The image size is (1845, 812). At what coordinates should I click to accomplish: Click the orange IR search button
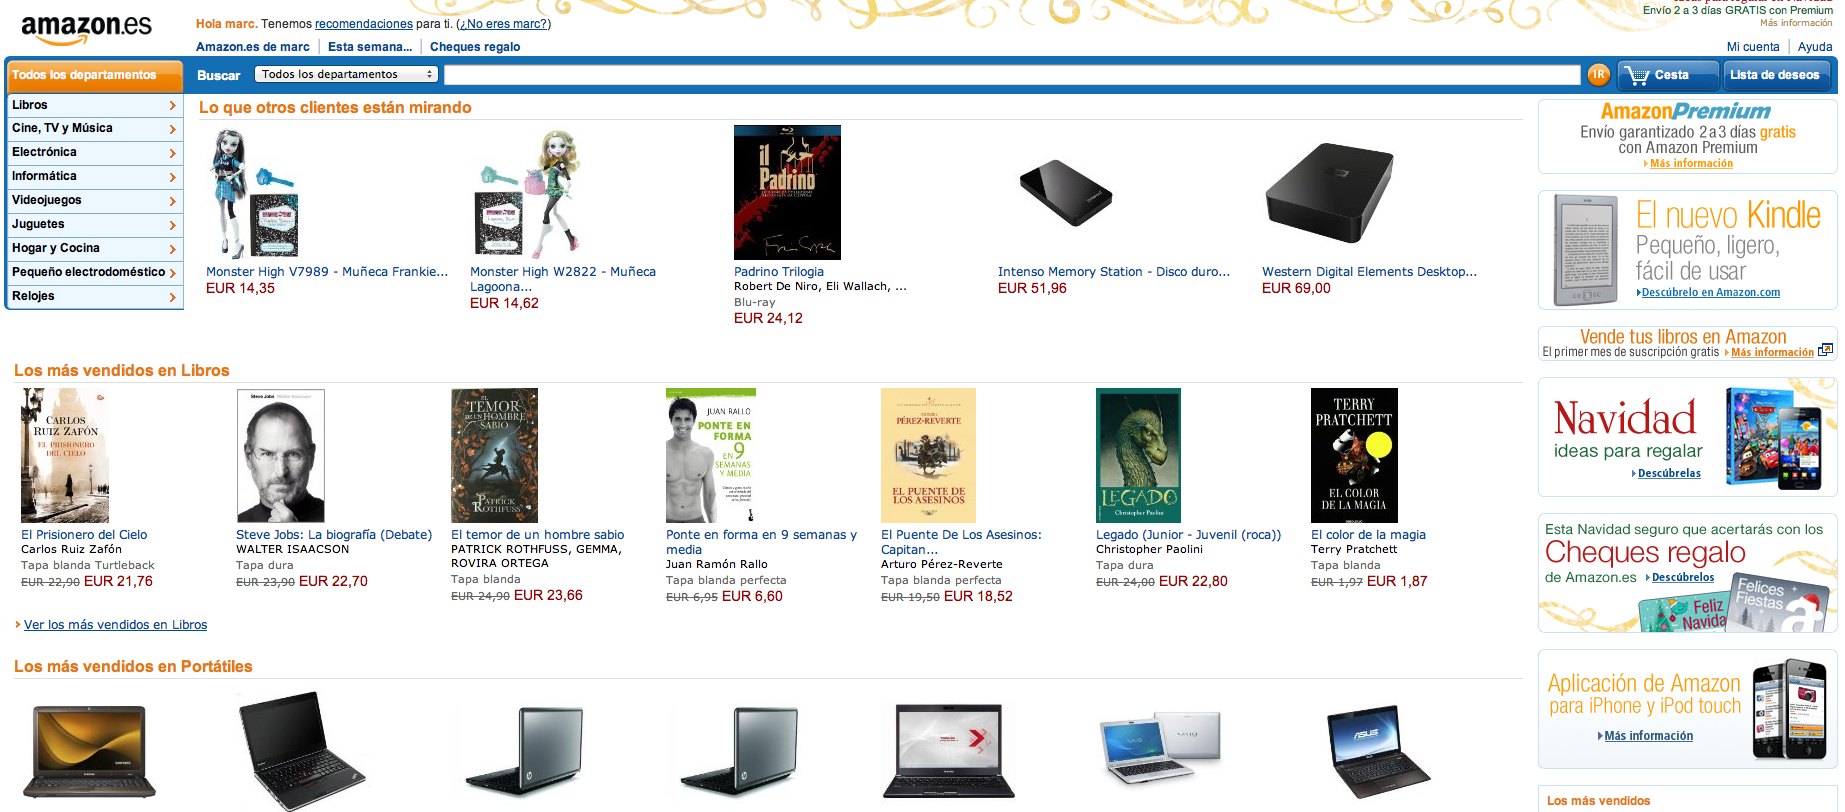tap(1598, 74)
